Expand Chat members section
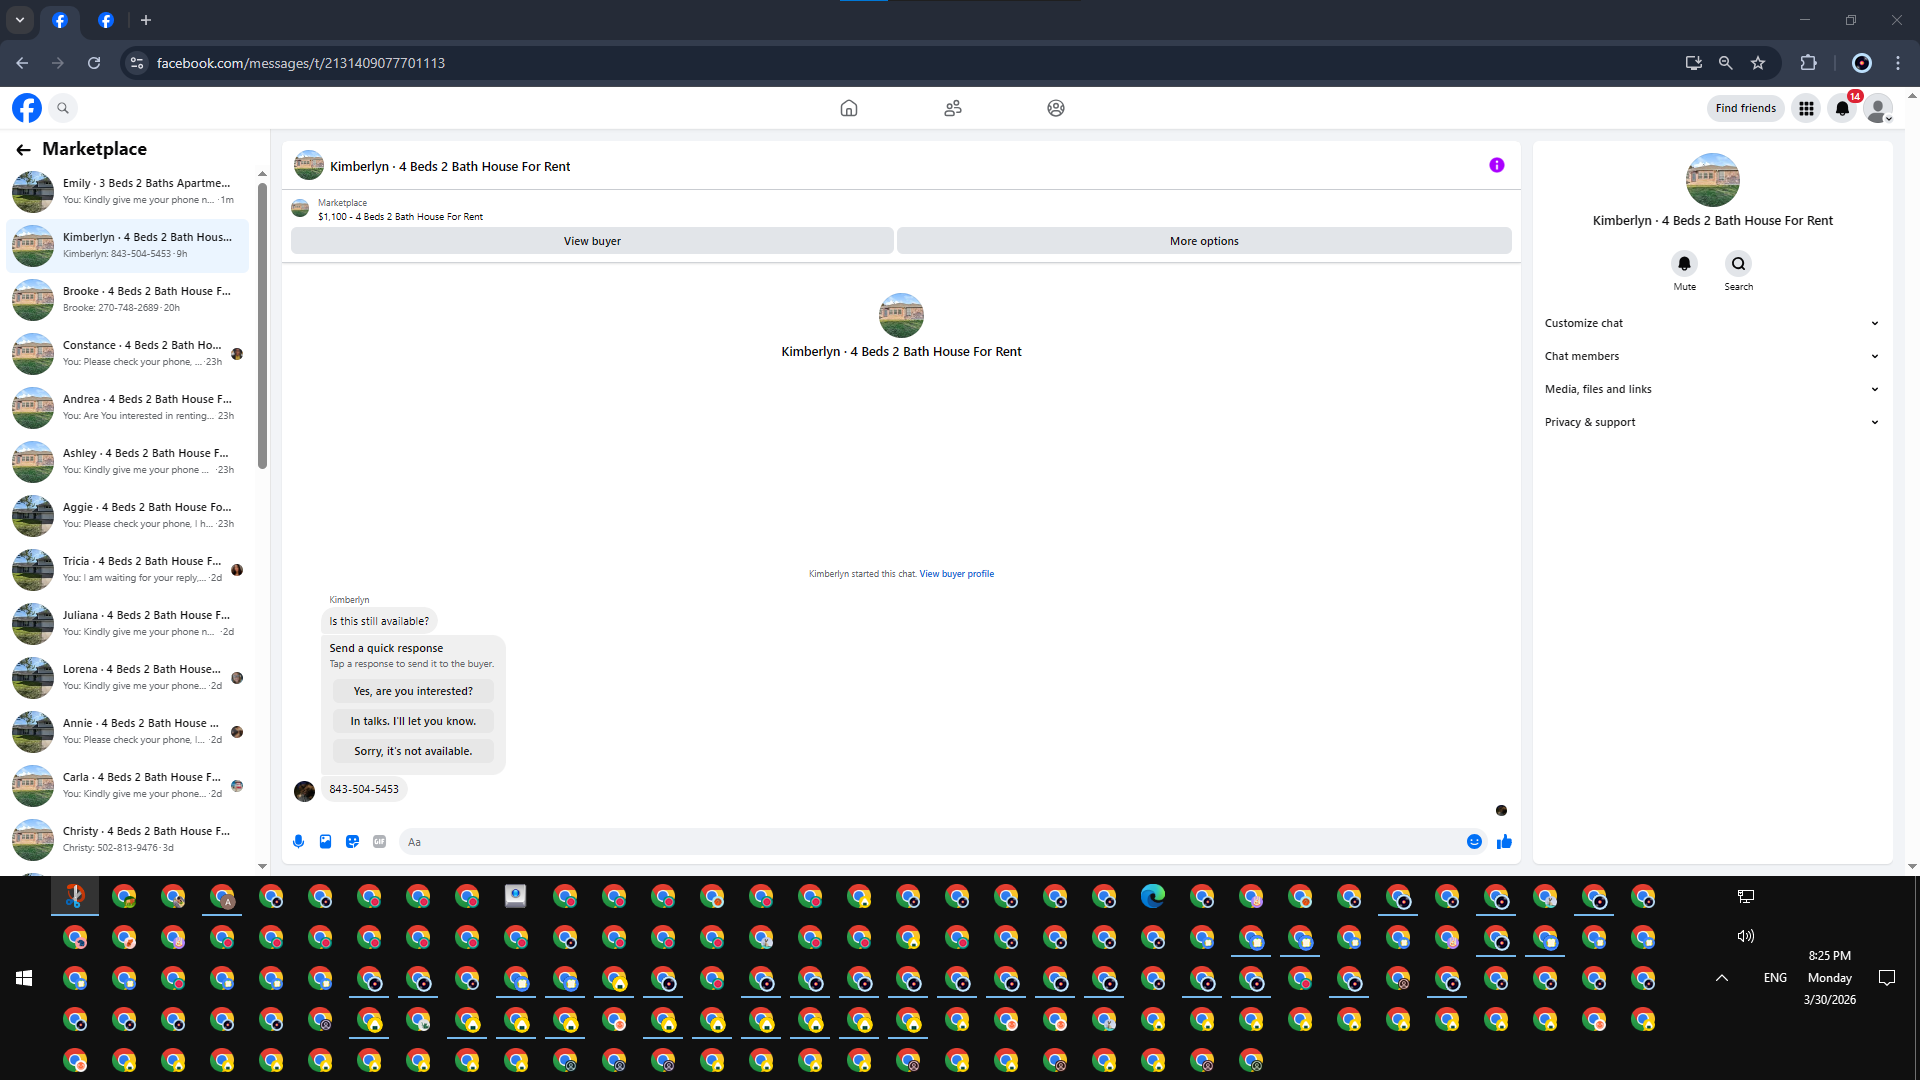 1710,356
